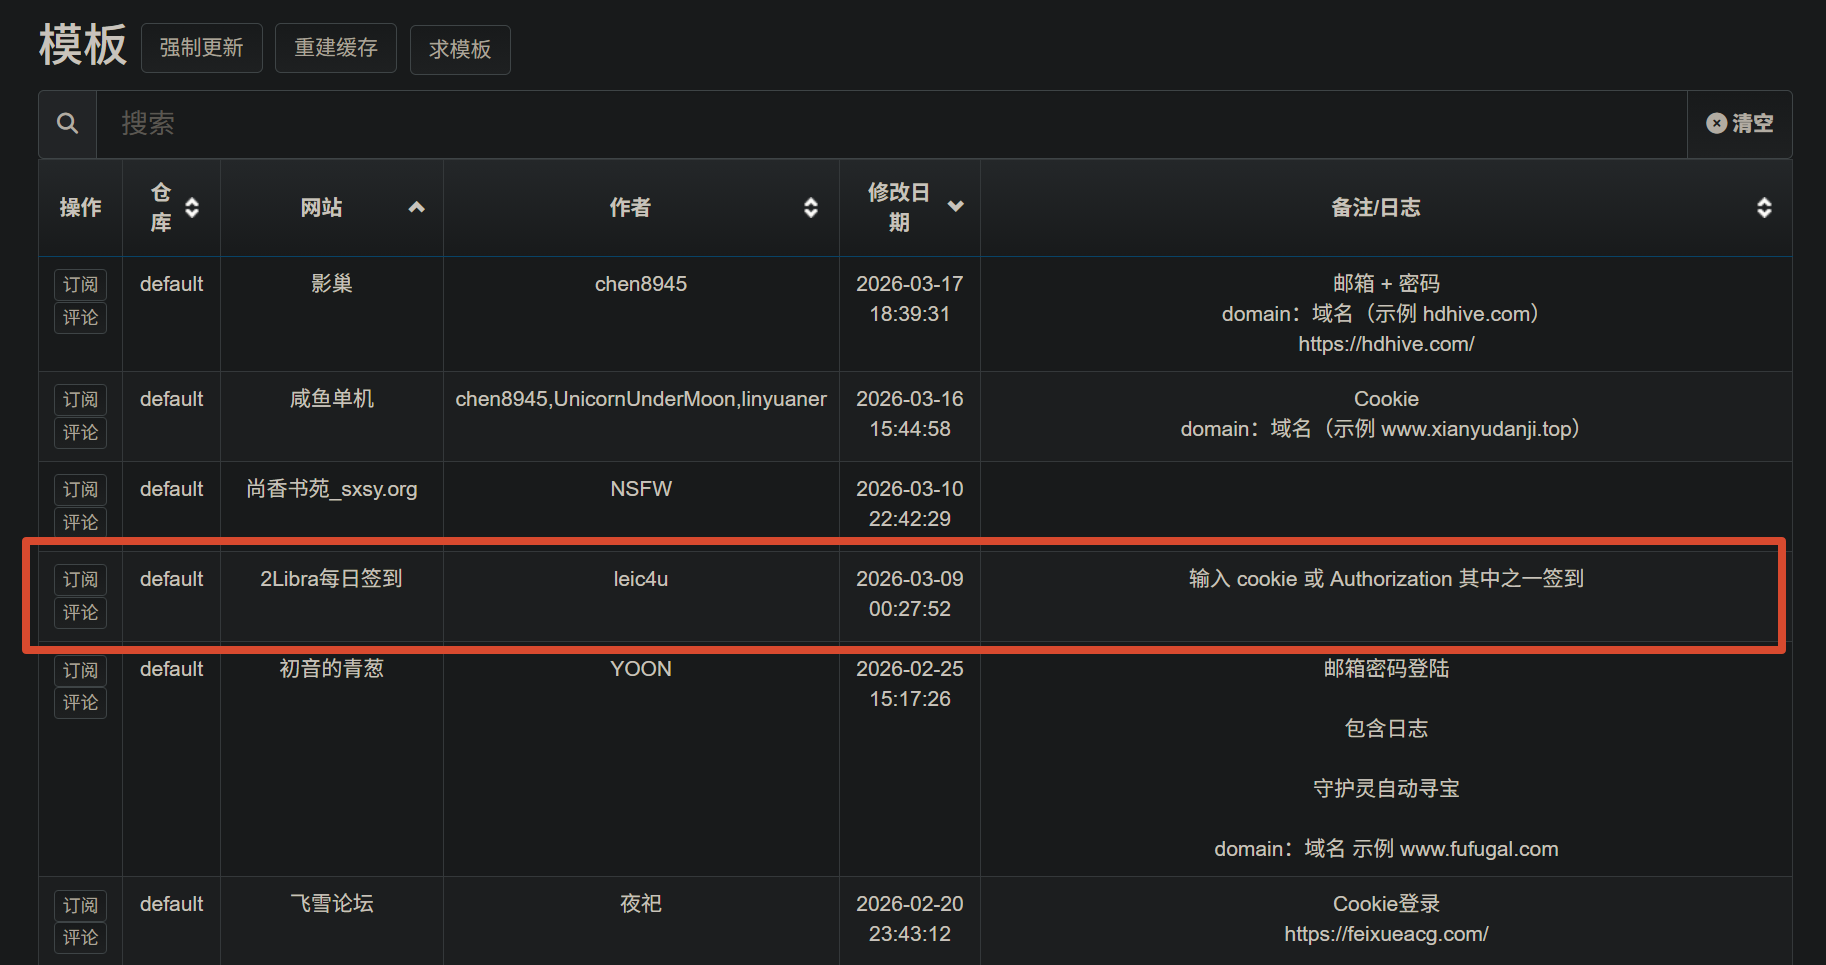Sort by 修改日期 column down chevron

pyautogui.click(x=955, y=207)
